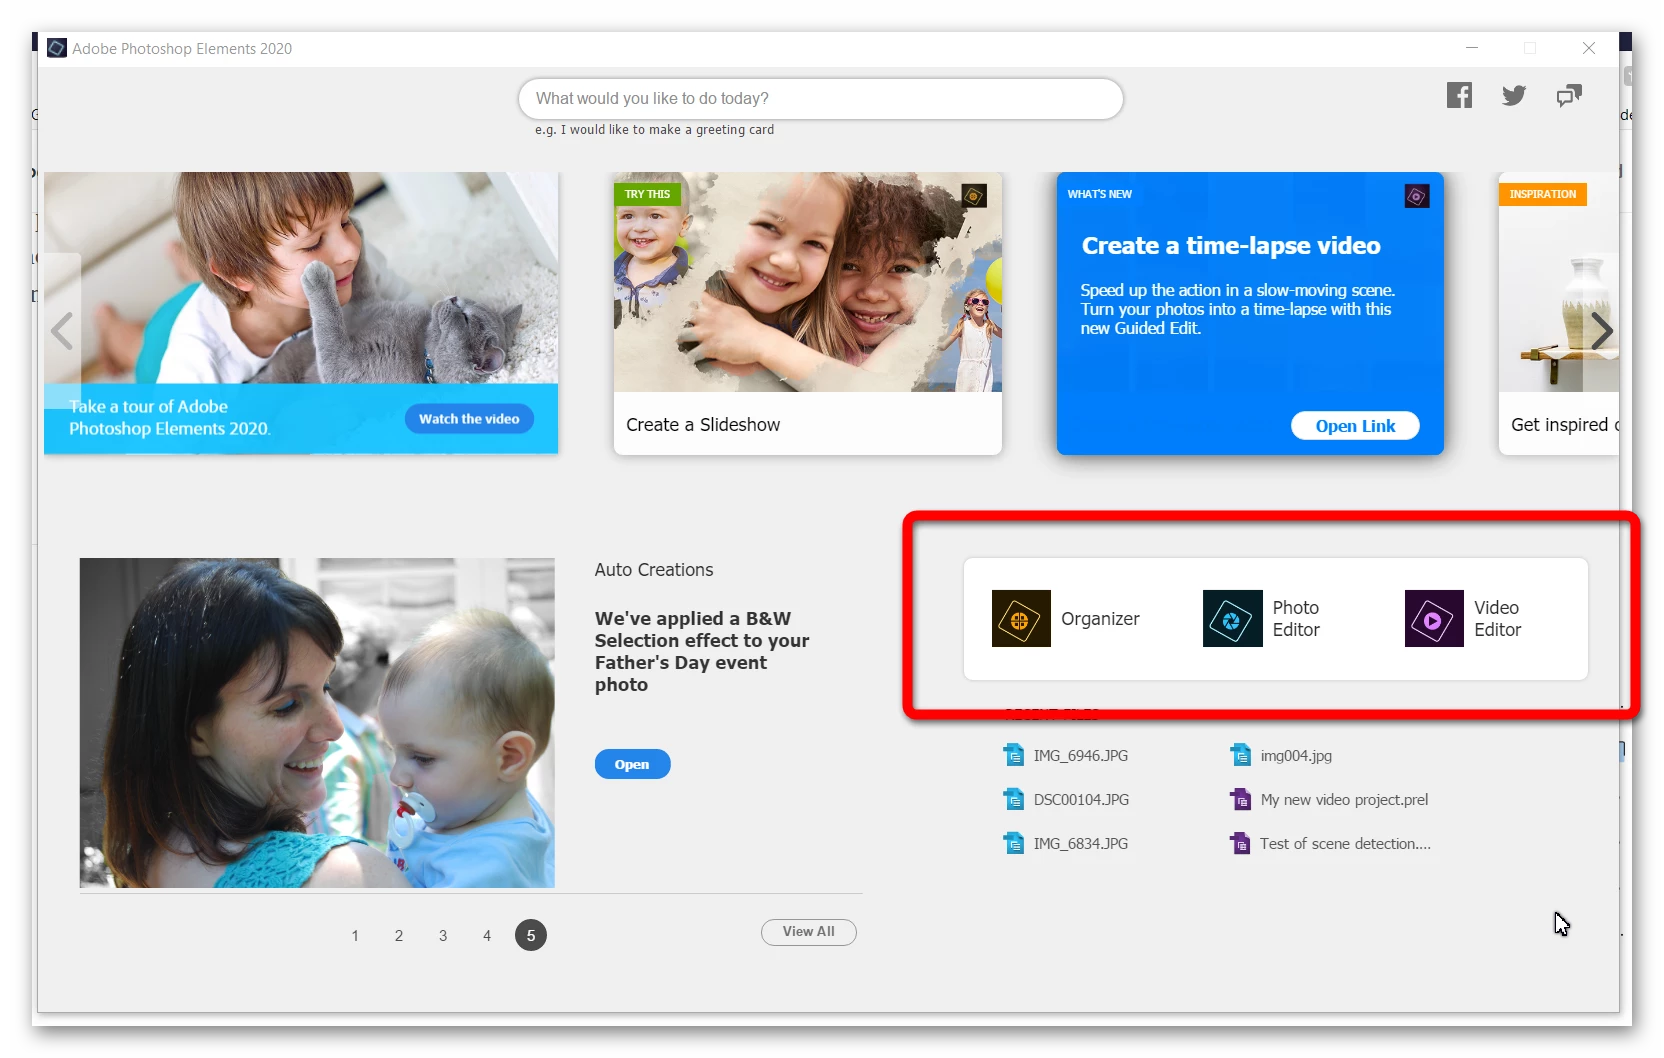Click the badge icon on Slideshow card
This screenshot has height=1058, width=1664.
pos(974,196)
